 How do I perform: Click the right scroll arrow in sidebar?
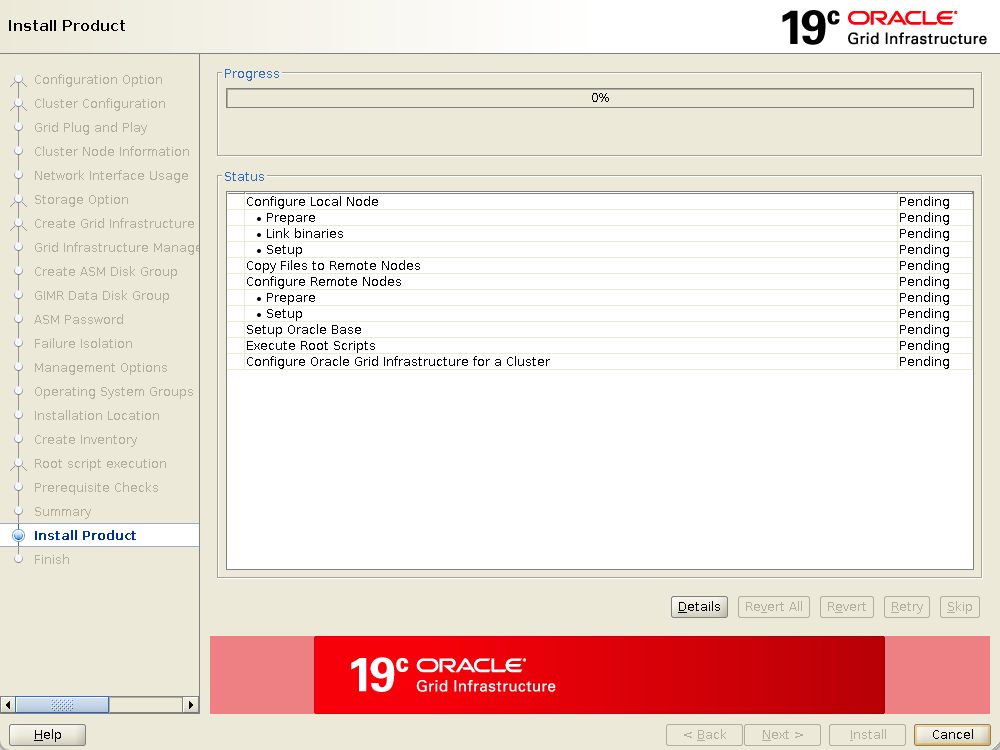click(x=190, y=705)
